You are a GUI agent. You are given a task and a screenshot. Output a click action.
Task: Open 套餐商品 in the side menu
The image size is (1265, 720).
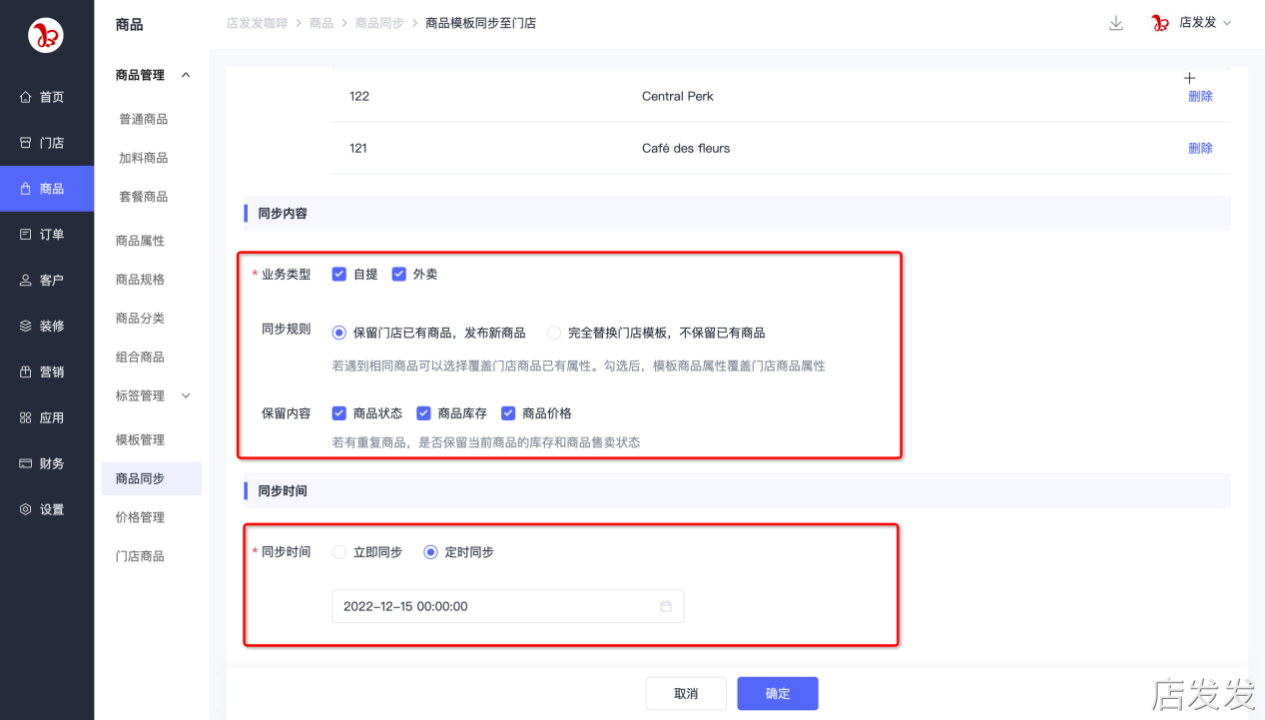point(144,197)
